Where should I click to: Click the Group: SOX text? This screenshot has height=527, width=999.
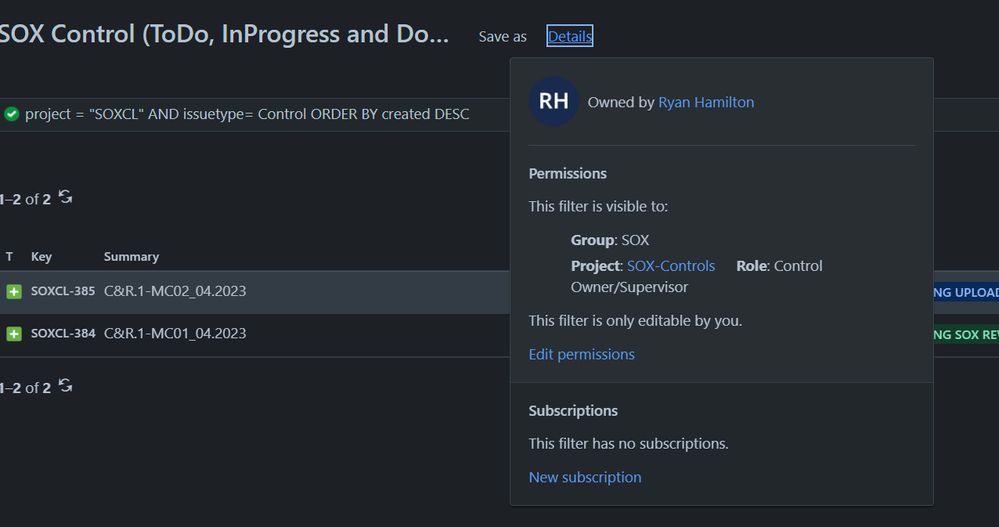[x=610, y=240]
